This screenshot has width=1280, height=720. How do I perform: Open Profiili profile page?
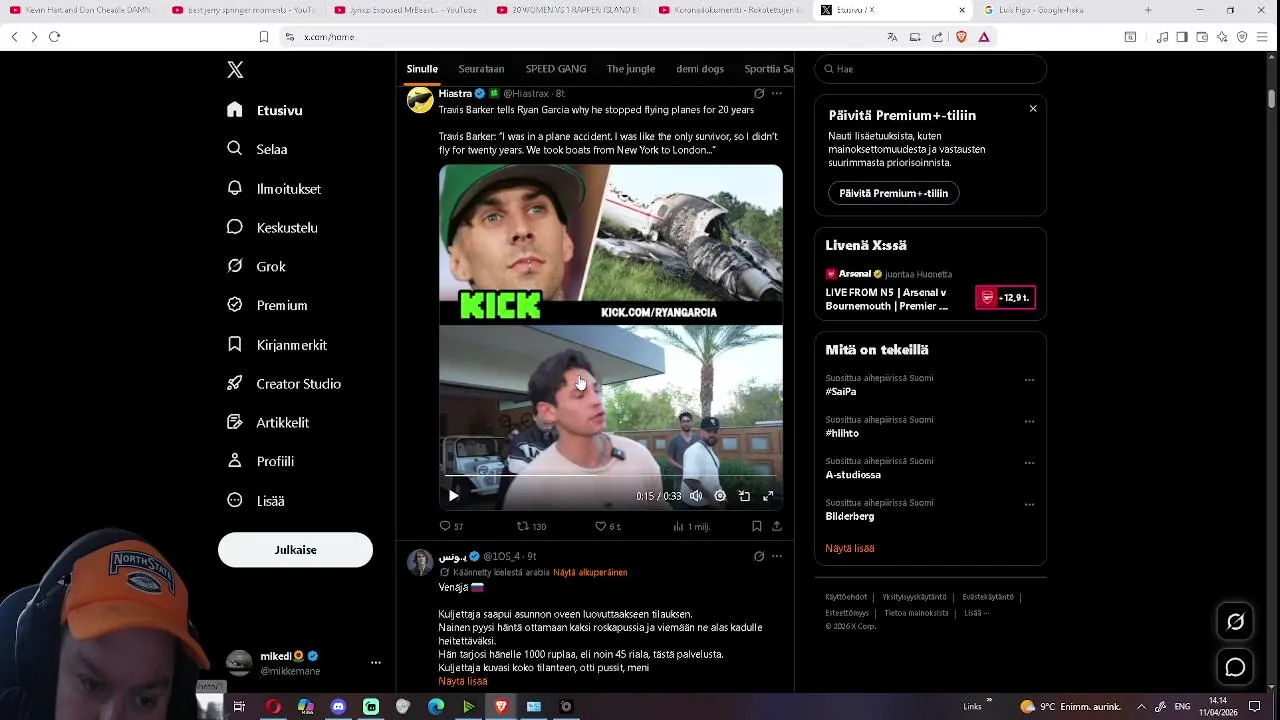[x=261, y=461]
